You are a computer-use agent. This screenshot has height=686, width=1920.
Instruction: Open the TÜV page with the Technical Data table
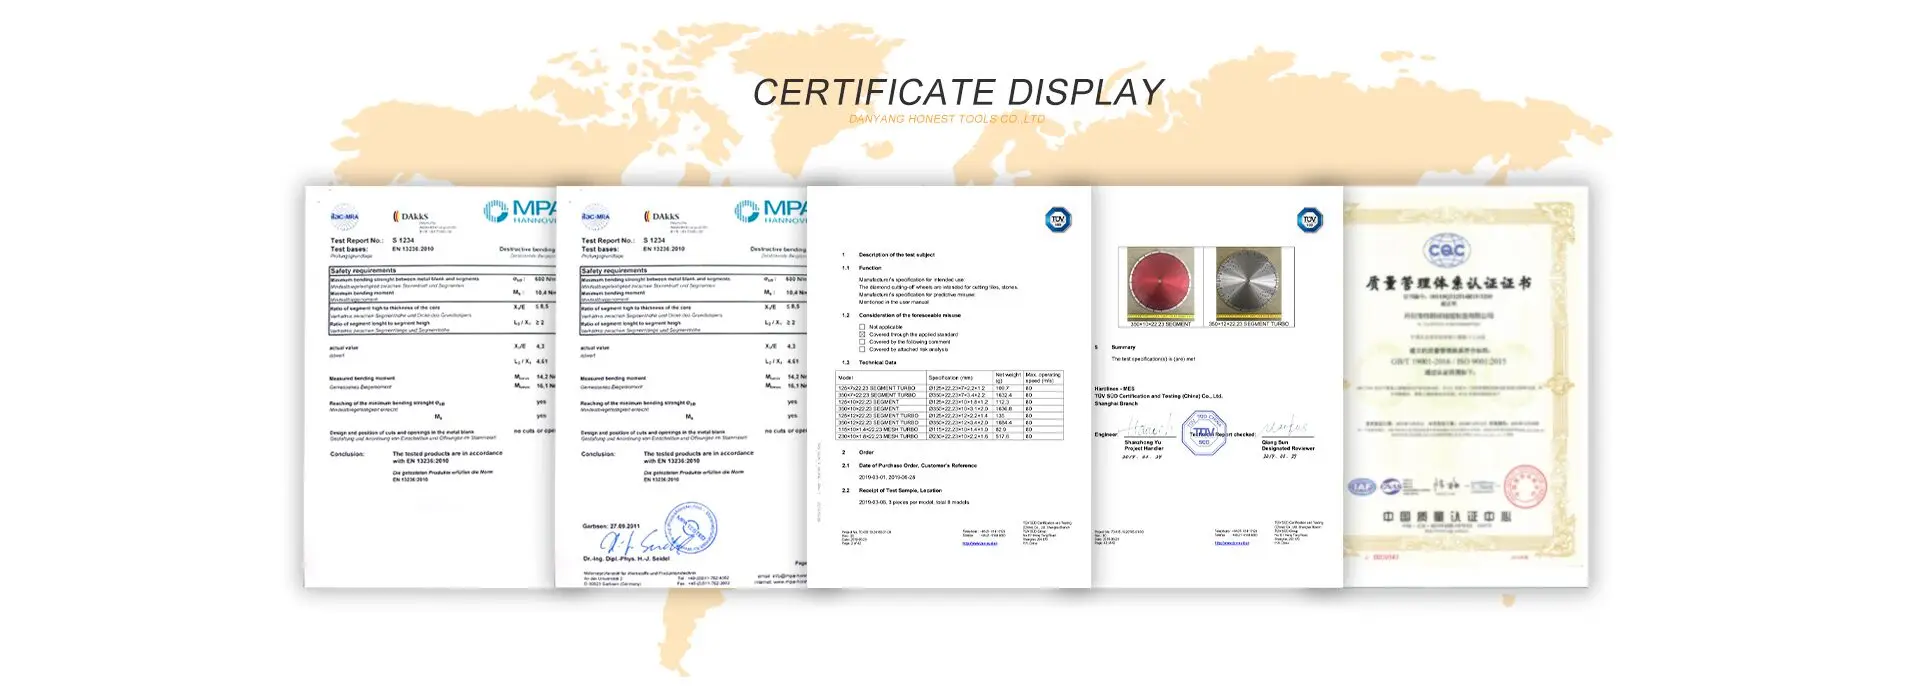coord(949,386)
